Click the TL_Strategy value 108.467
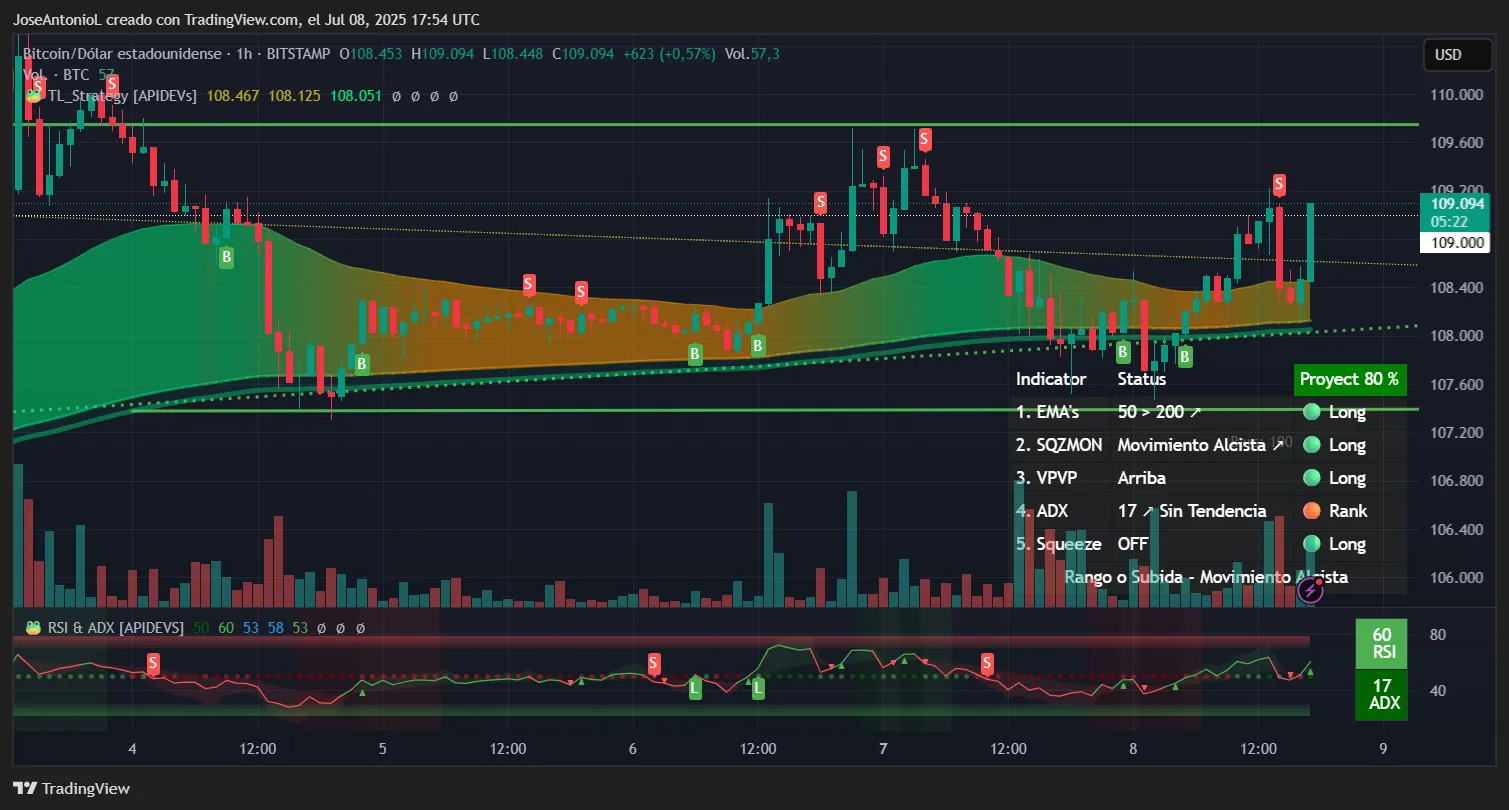Viewport: 1509px width, 810px height. pyautogui.click(x=233, y=96)
